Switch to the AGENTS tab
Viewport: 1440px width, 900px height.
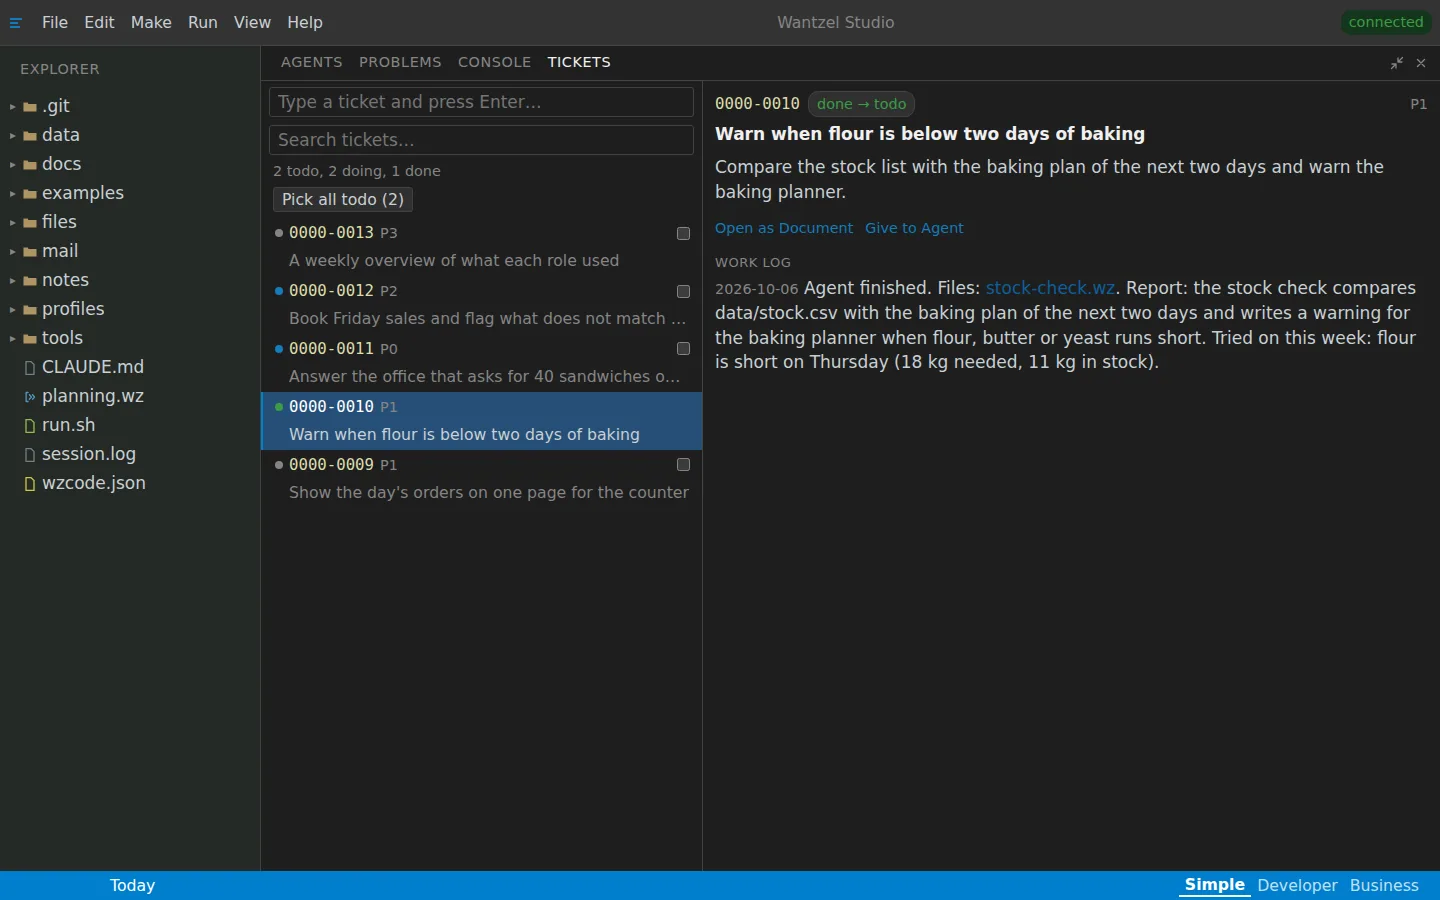[312, 62]
